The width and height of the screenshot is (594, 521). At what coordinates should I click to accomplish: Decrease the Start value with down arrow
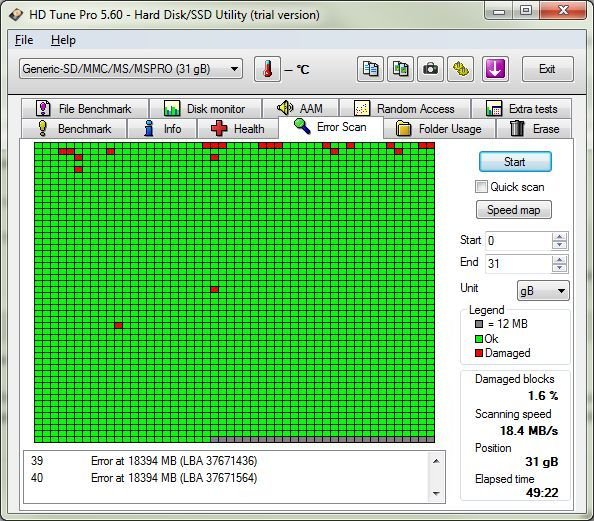(560, 245)
